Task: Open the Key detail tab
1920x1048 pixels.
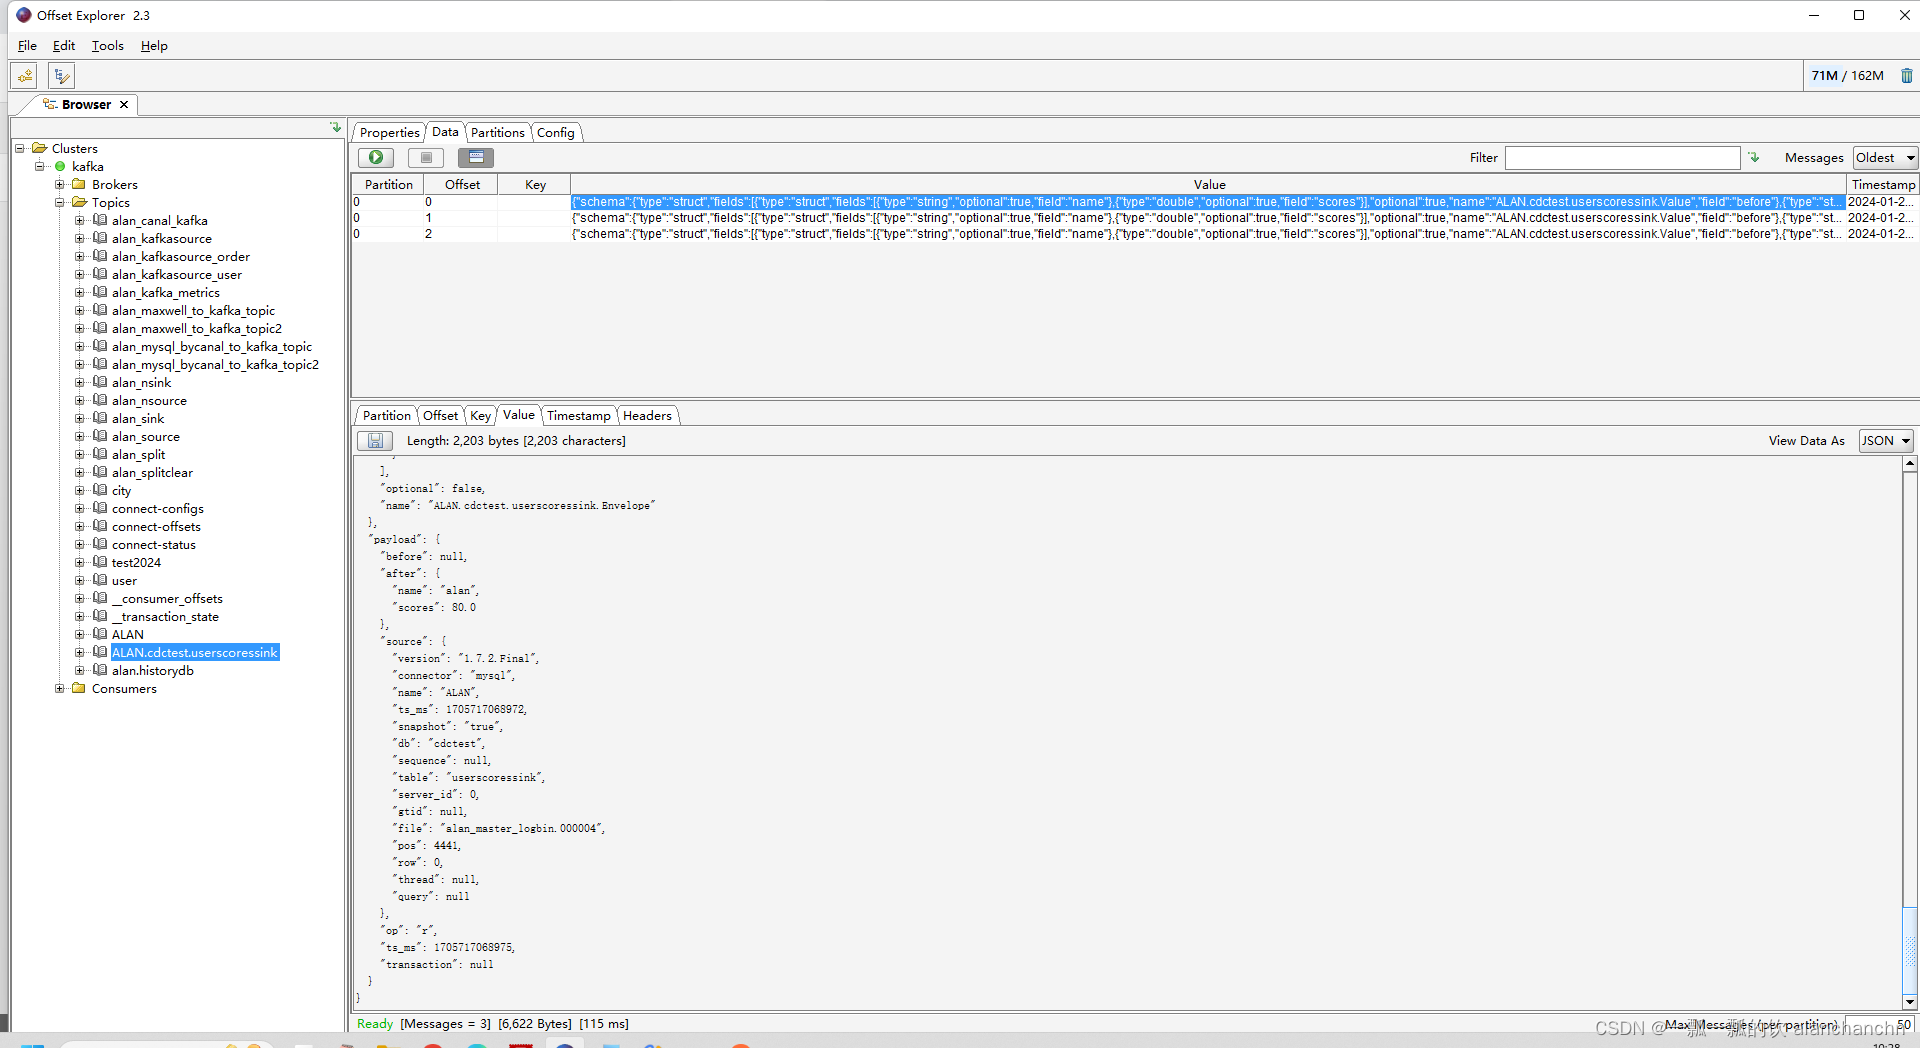Action: (480, 416)
